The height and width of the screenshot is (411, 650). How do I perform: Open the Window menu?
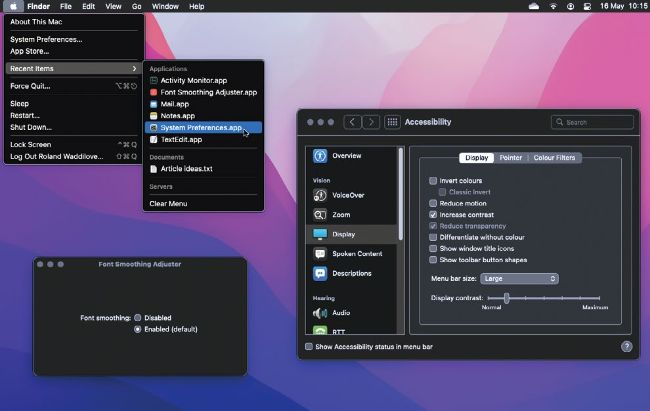coord(165,6)
